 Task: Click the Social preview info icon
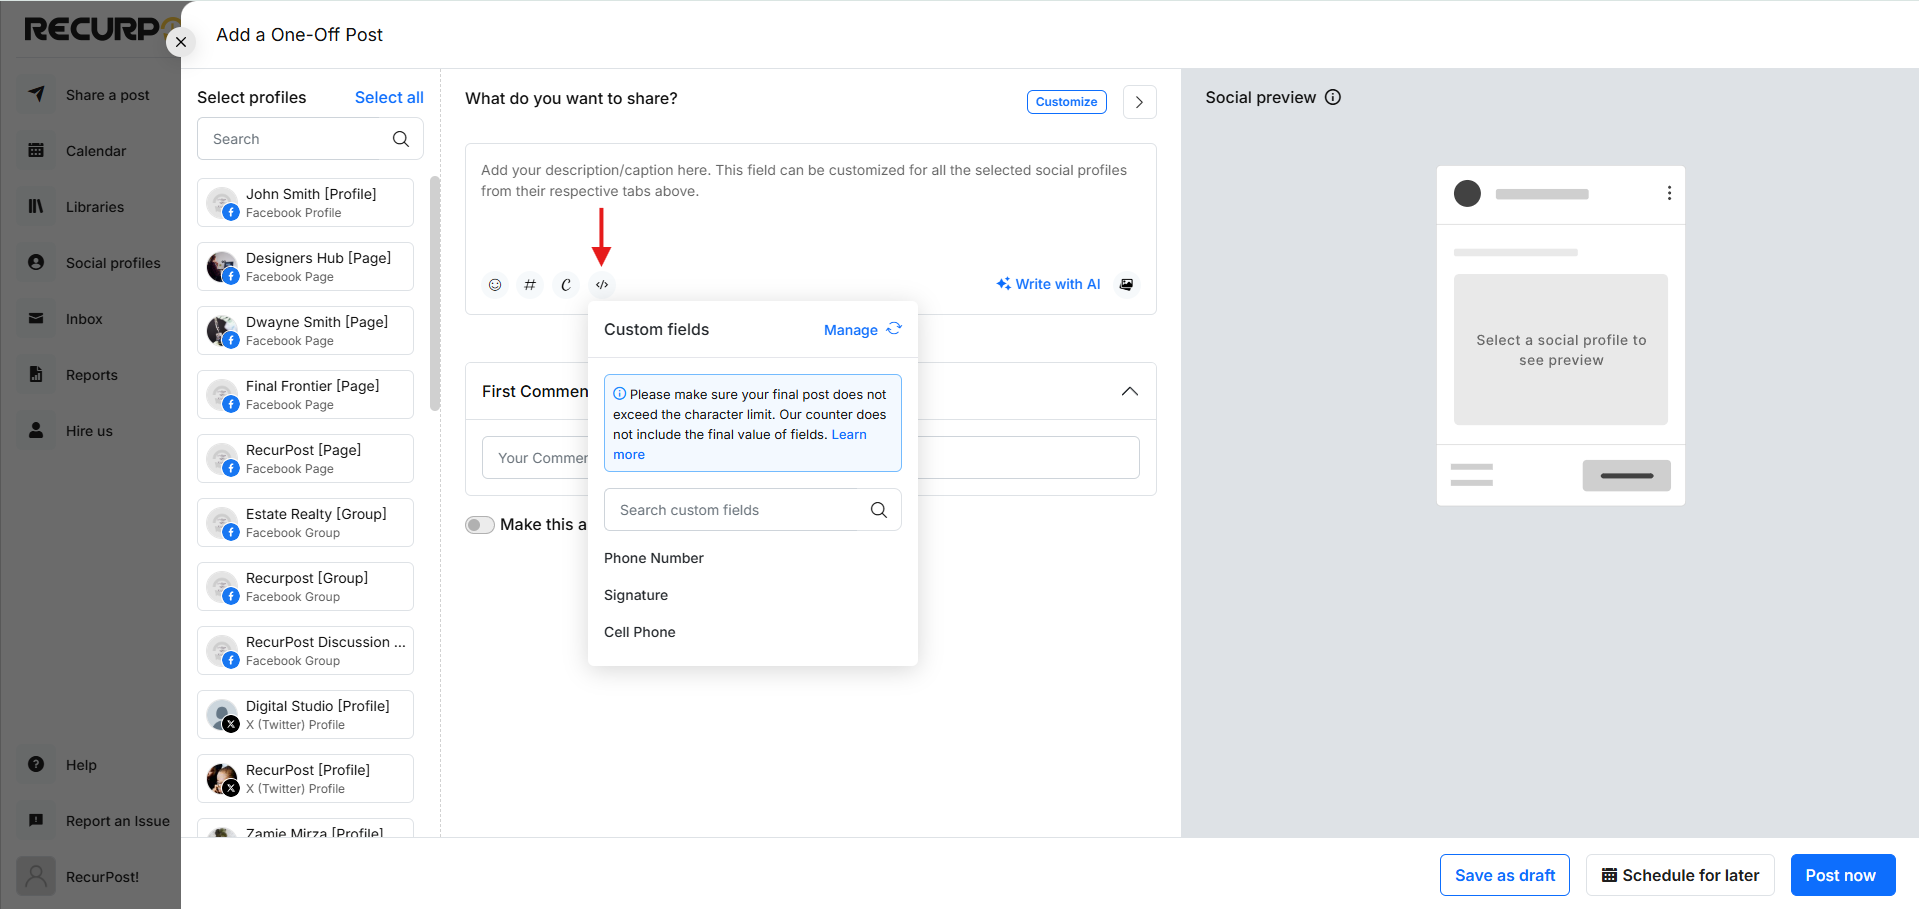point(1333,97)
